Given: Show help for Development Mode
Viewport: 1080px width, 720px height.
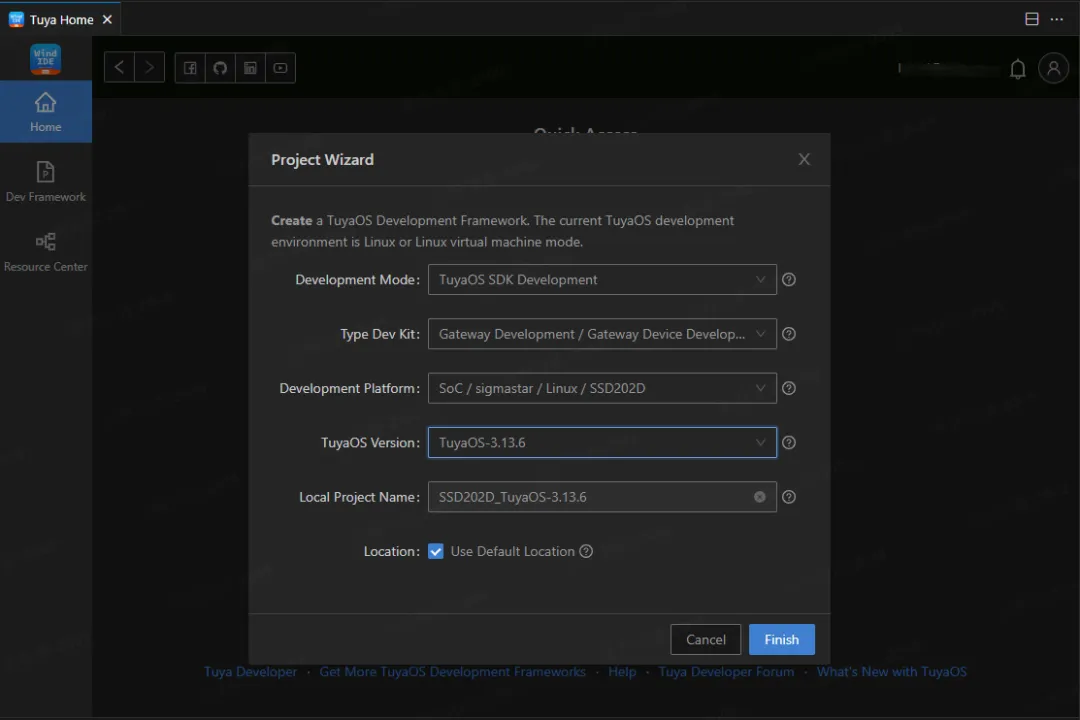Looking at the screenshot, I should click(x=789, y=280).
